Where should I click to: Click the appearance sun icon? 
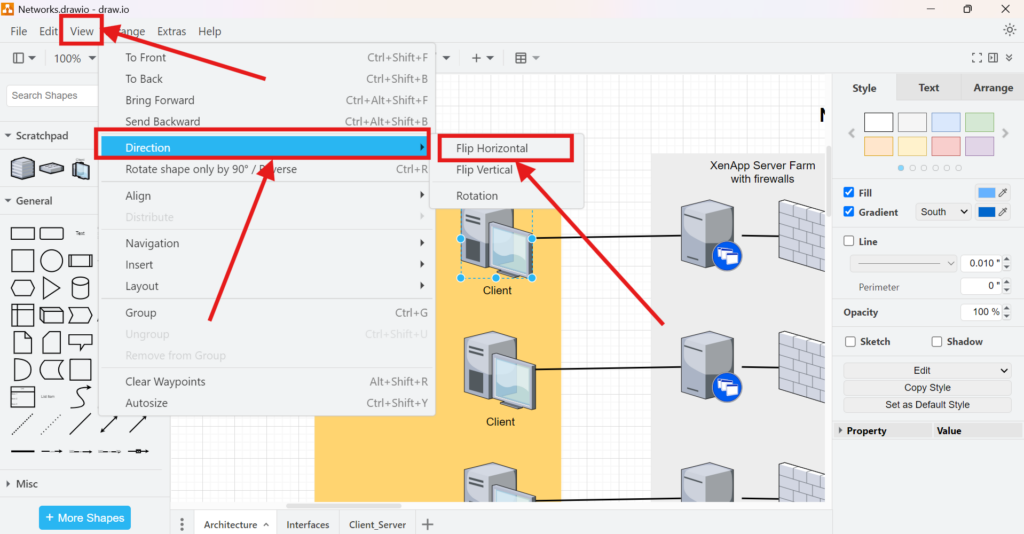point(1010,30)
